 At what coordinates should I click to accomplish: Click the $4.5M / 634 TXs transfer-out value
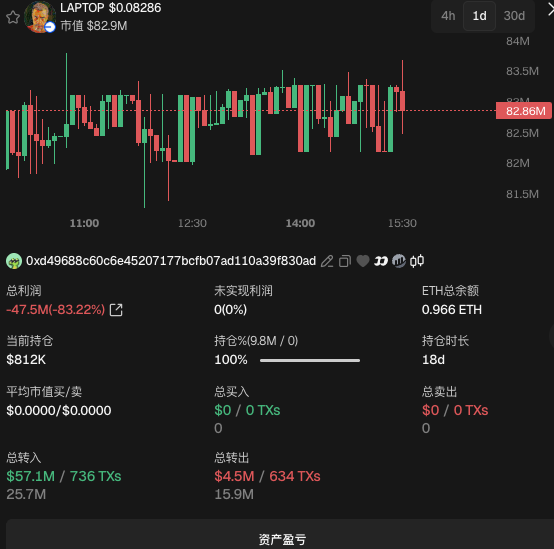(267, 476)
